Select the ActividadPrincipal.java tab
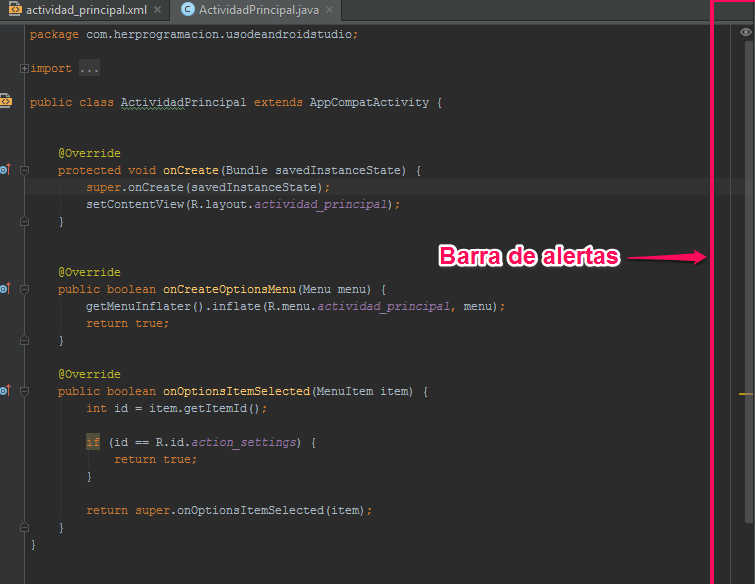755x584 pixels. (258, 10)
